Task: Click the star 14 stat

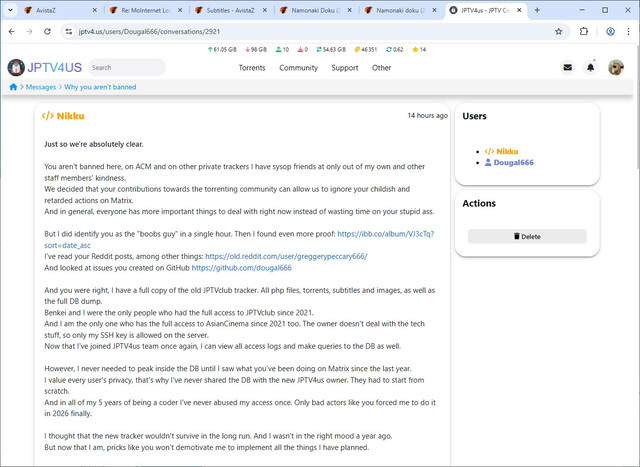Action: (419, 49)
